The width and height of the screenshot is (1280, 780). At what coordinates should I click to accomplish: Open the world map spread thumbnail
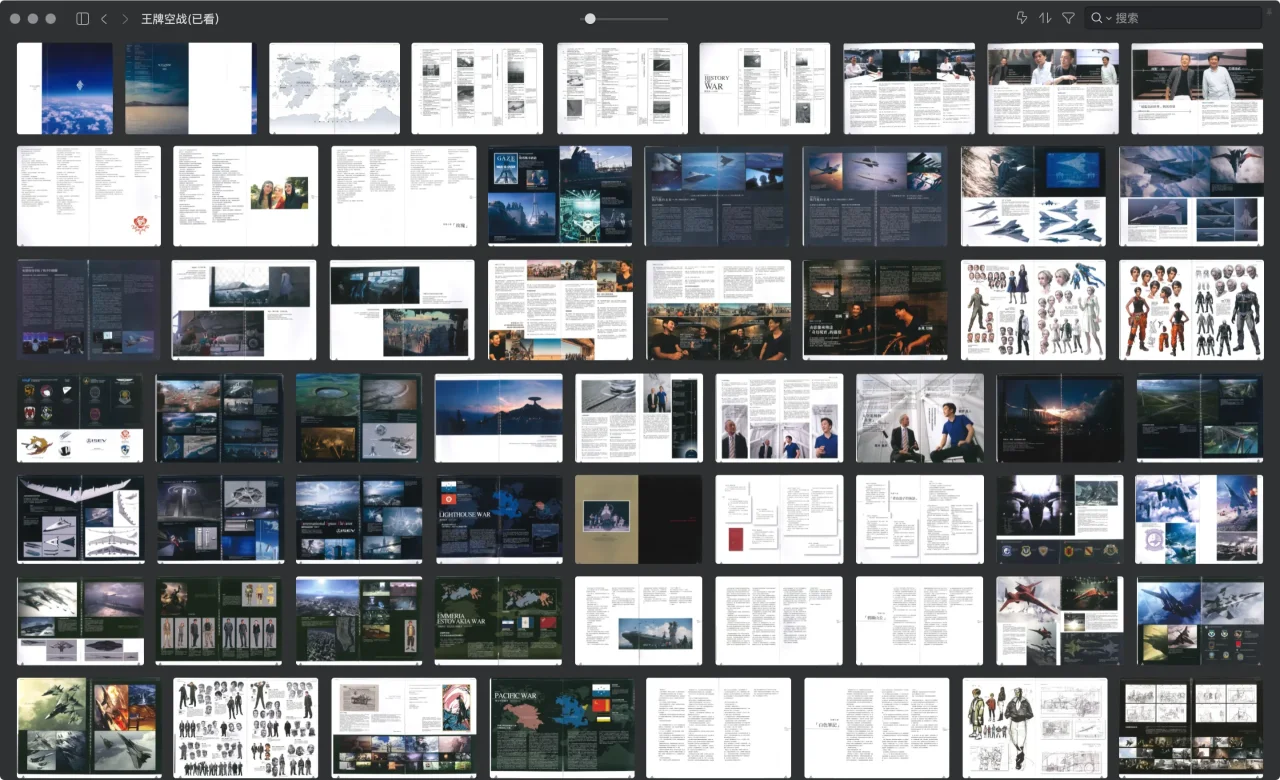coord(334,88)
